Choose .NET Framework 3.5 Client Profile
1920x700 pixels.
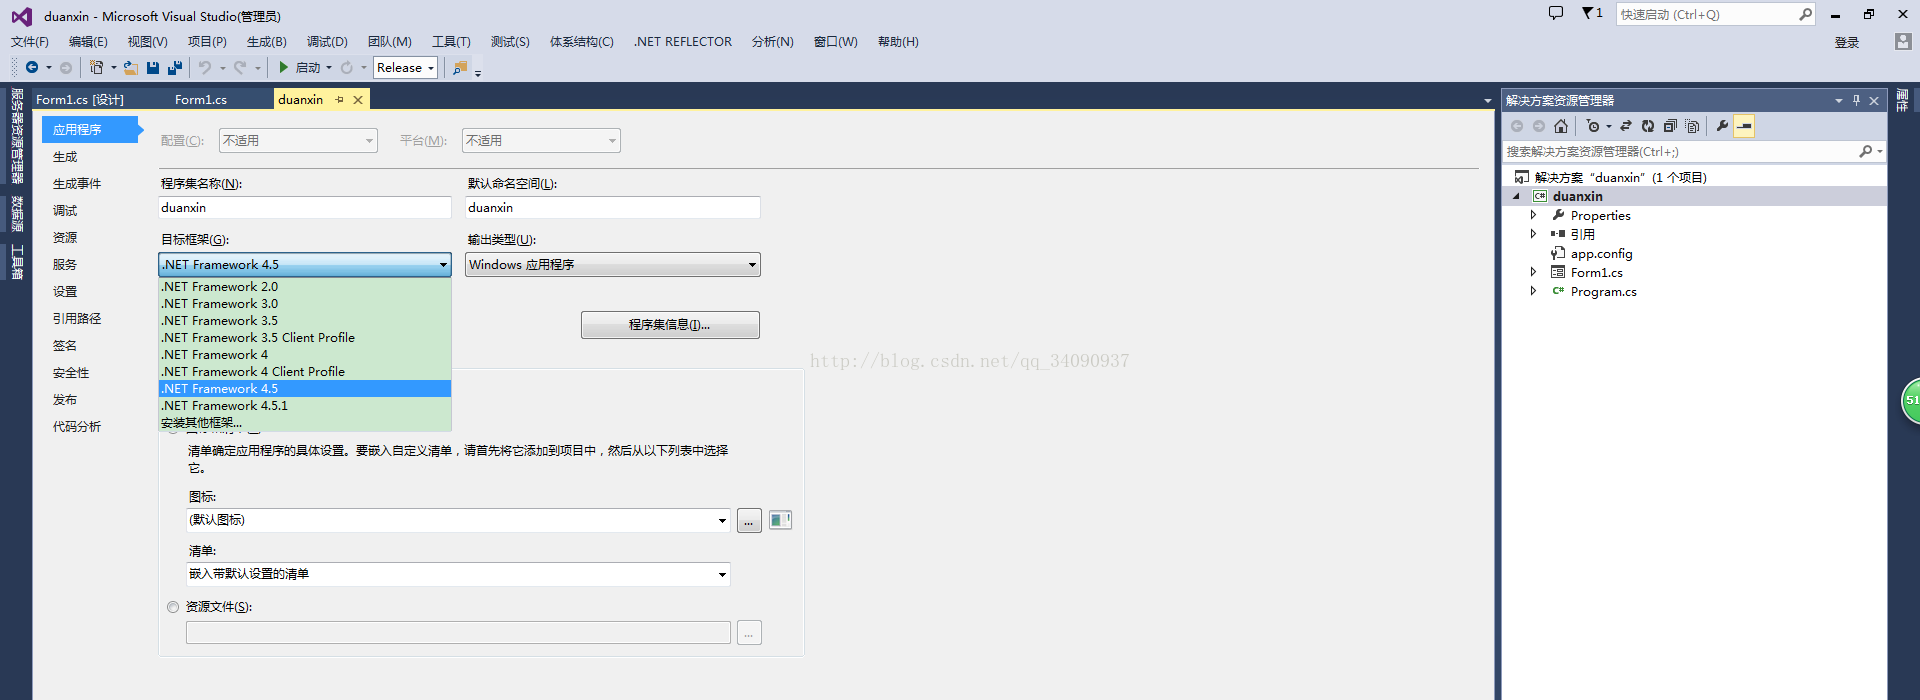[305, 338]
